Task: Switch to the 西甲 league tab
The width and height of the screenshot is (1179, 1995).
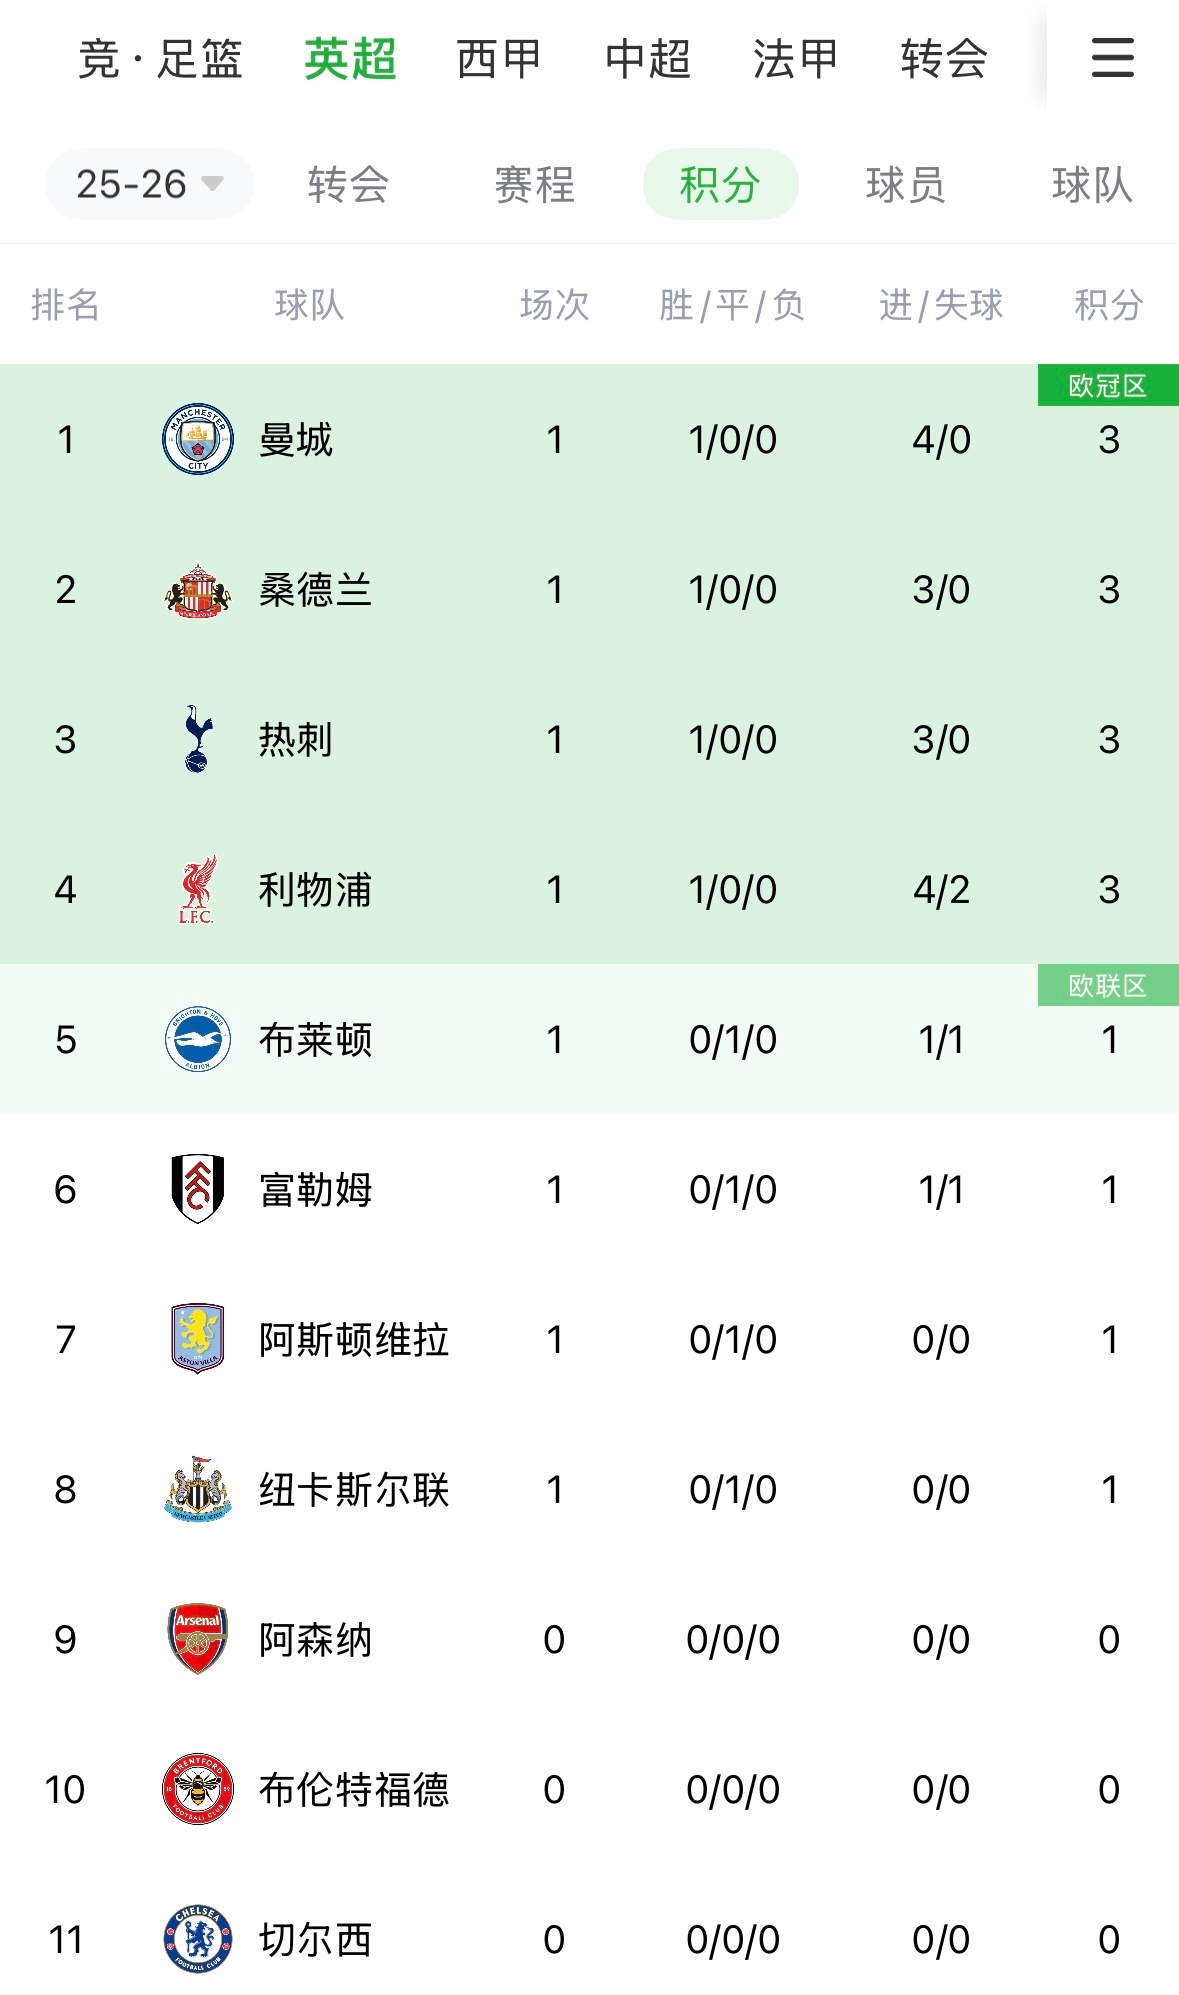Action: pyautogui.click(x=499, y=59)
